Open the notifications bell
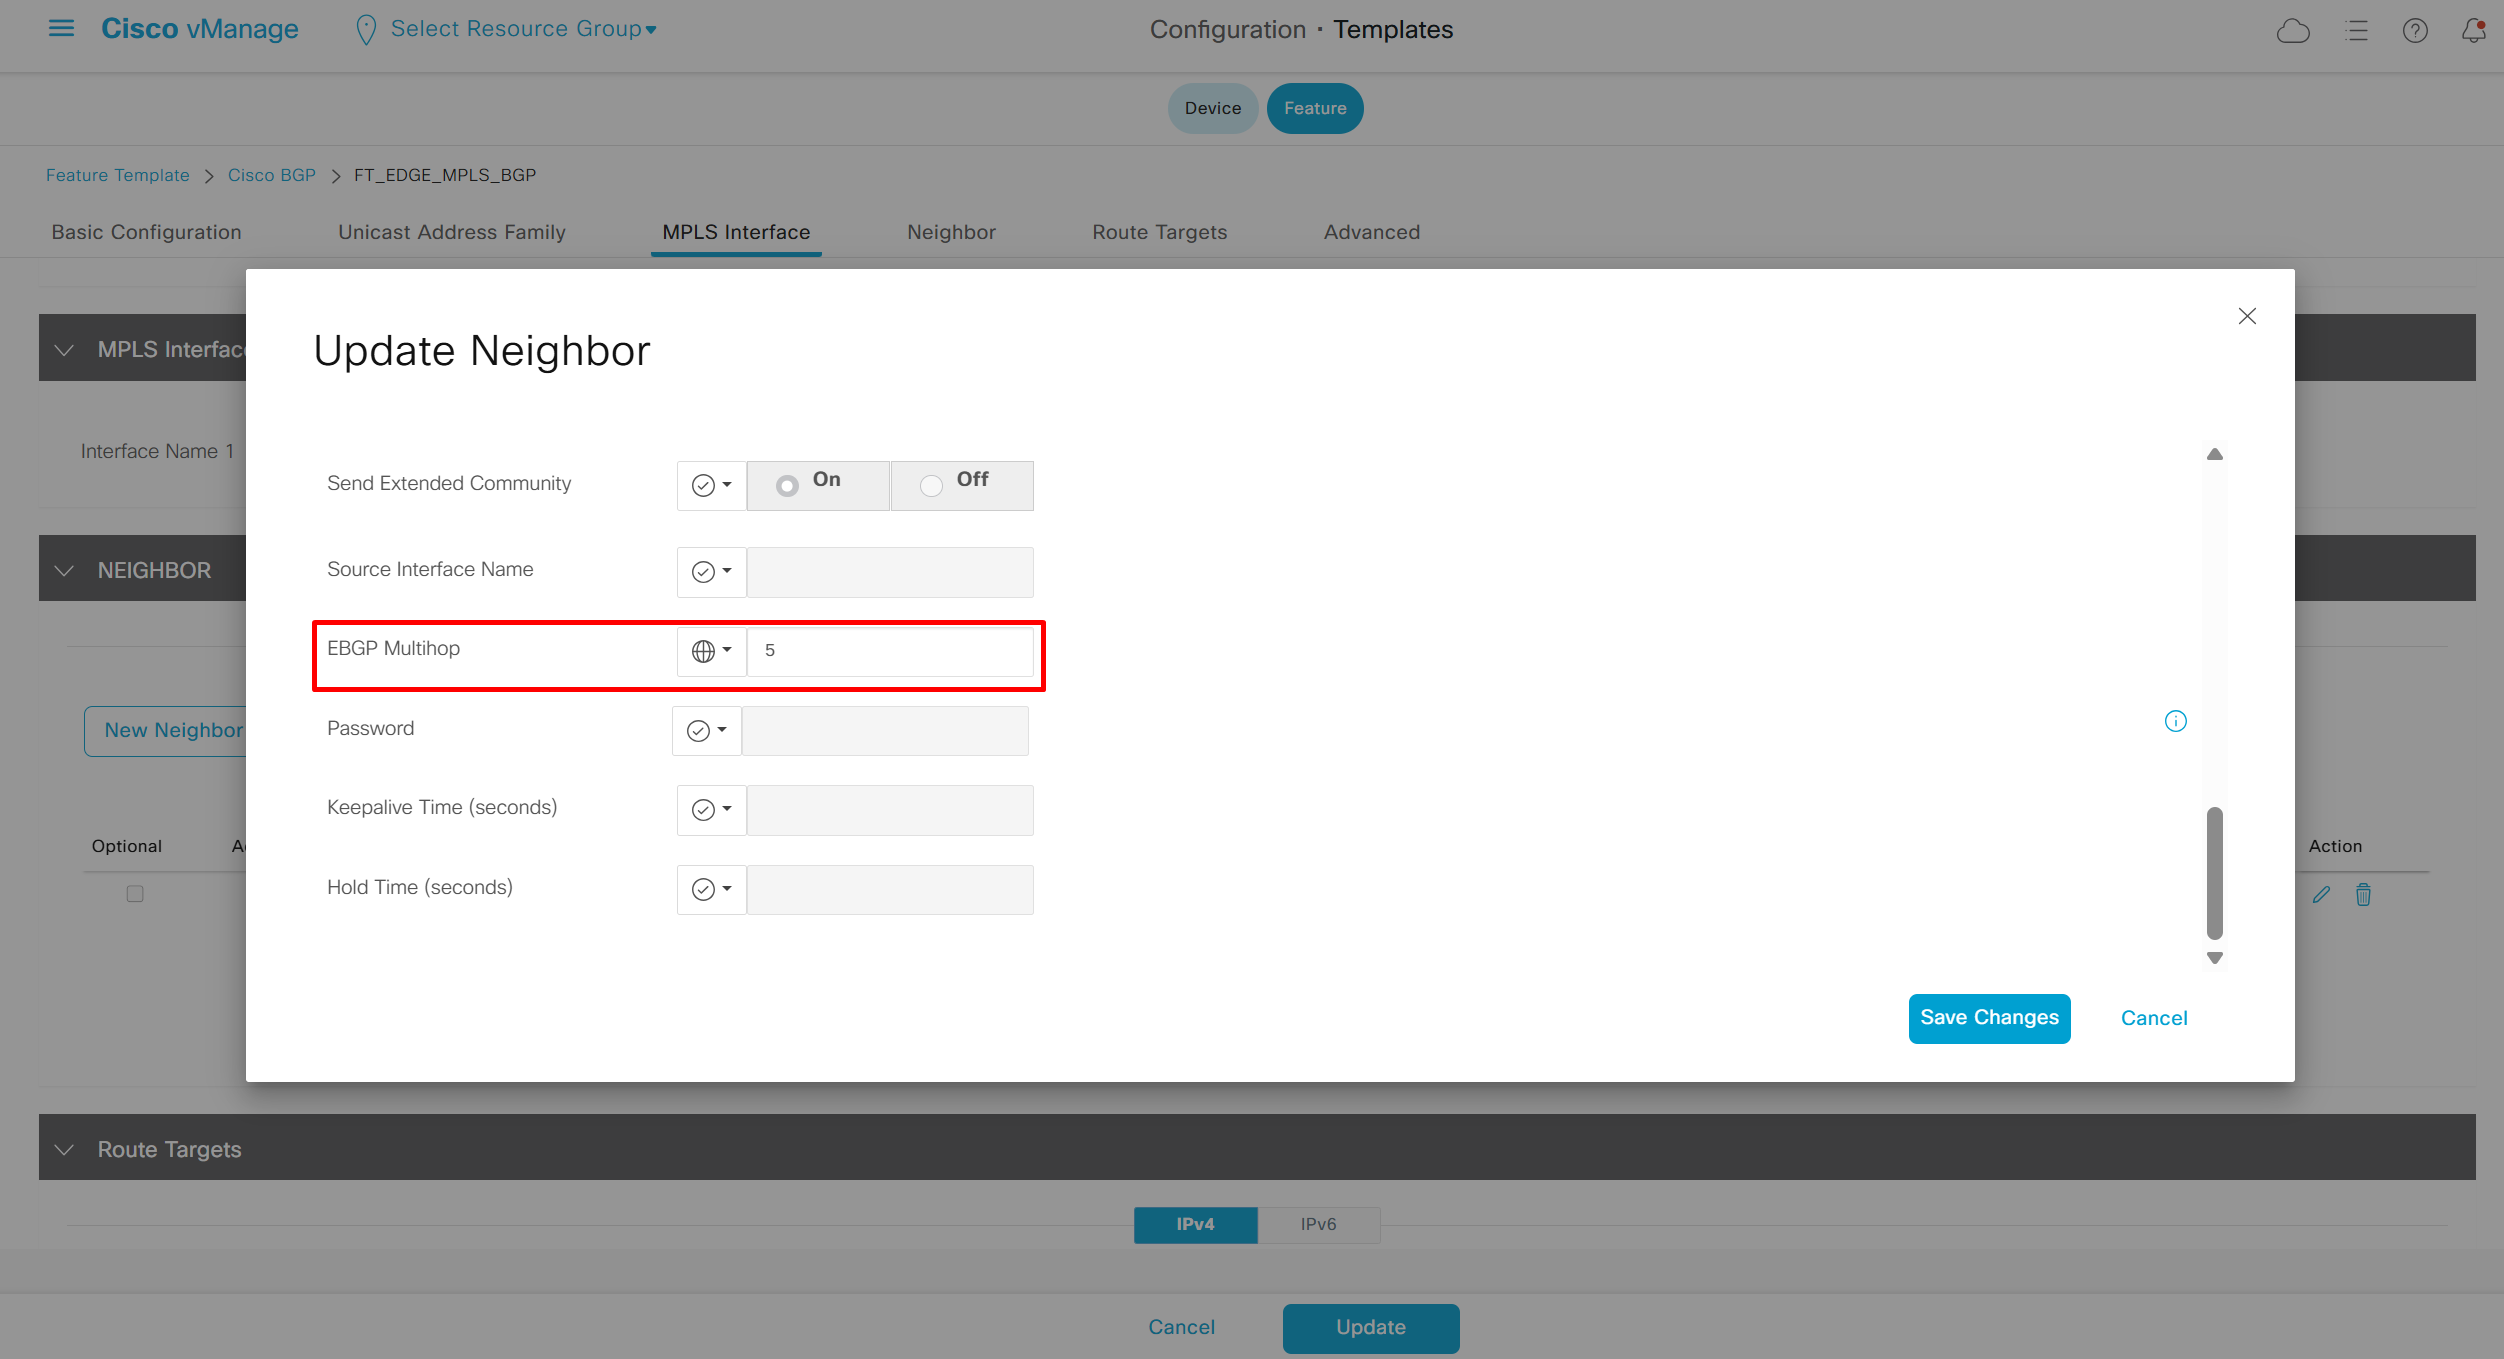 (x=2473, y=31)
